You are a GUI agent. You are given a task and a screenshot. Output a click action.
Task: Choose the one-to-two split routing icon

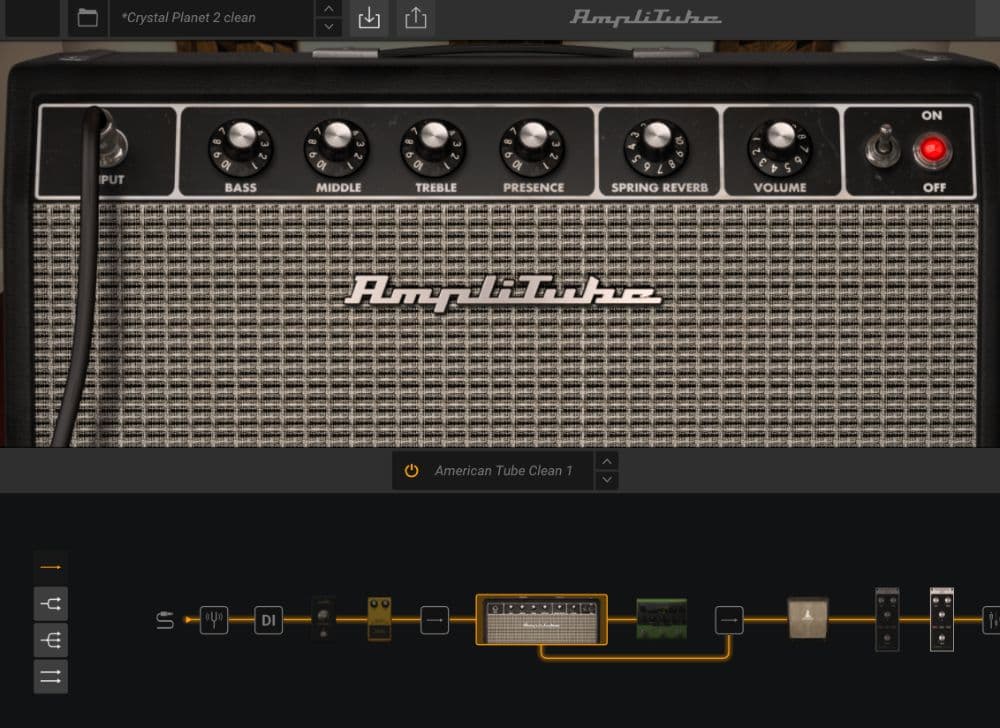tap(50, 601)
